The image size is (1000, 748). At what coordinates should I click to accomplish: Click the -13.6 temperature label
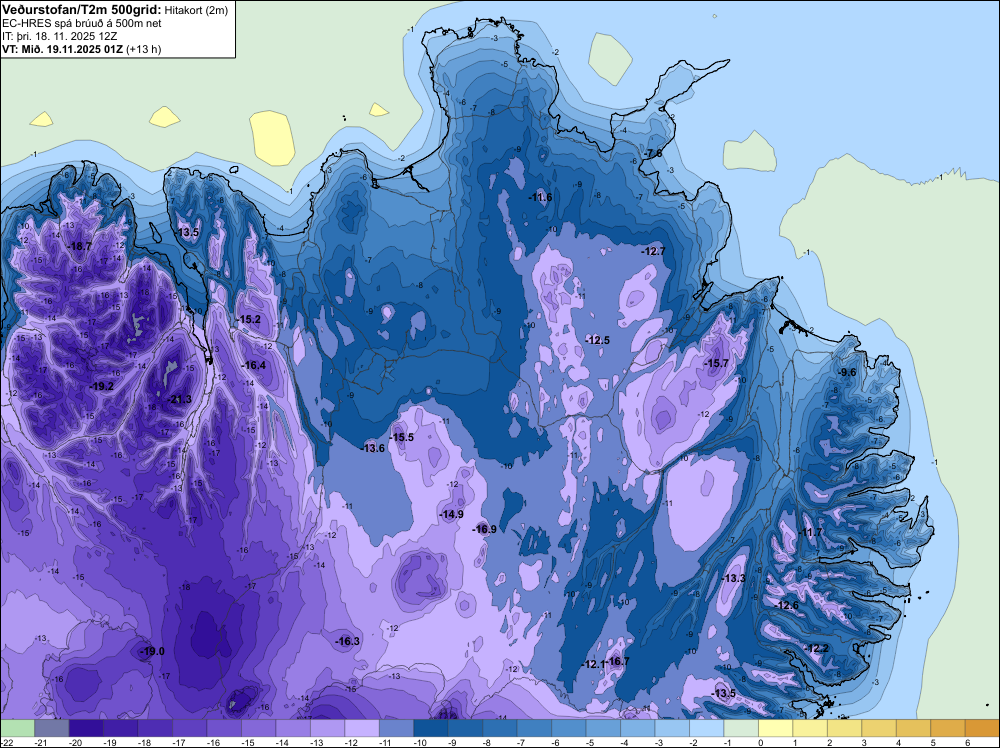372,448
